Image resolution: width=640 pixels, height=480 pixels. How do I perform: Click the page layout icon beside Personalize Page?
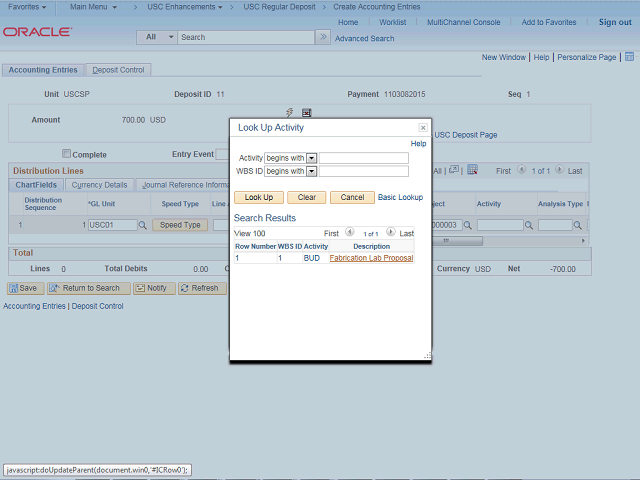tap(629, 57)
